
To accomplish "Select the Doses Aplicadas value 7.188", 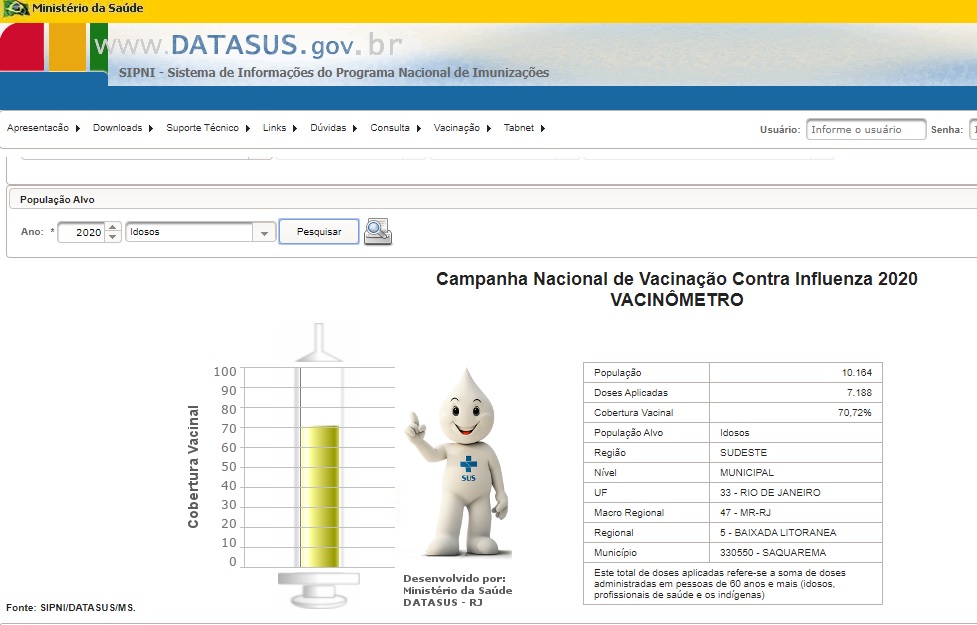I will 859,393.
